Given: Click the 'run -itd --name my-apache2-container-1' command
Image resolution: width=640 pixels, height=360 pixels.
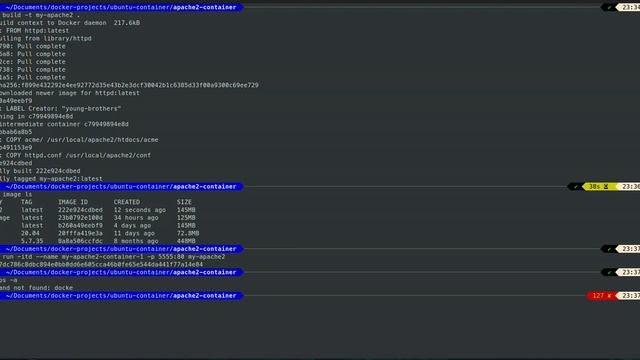Looking at the screenshot, I should point(113,257).
